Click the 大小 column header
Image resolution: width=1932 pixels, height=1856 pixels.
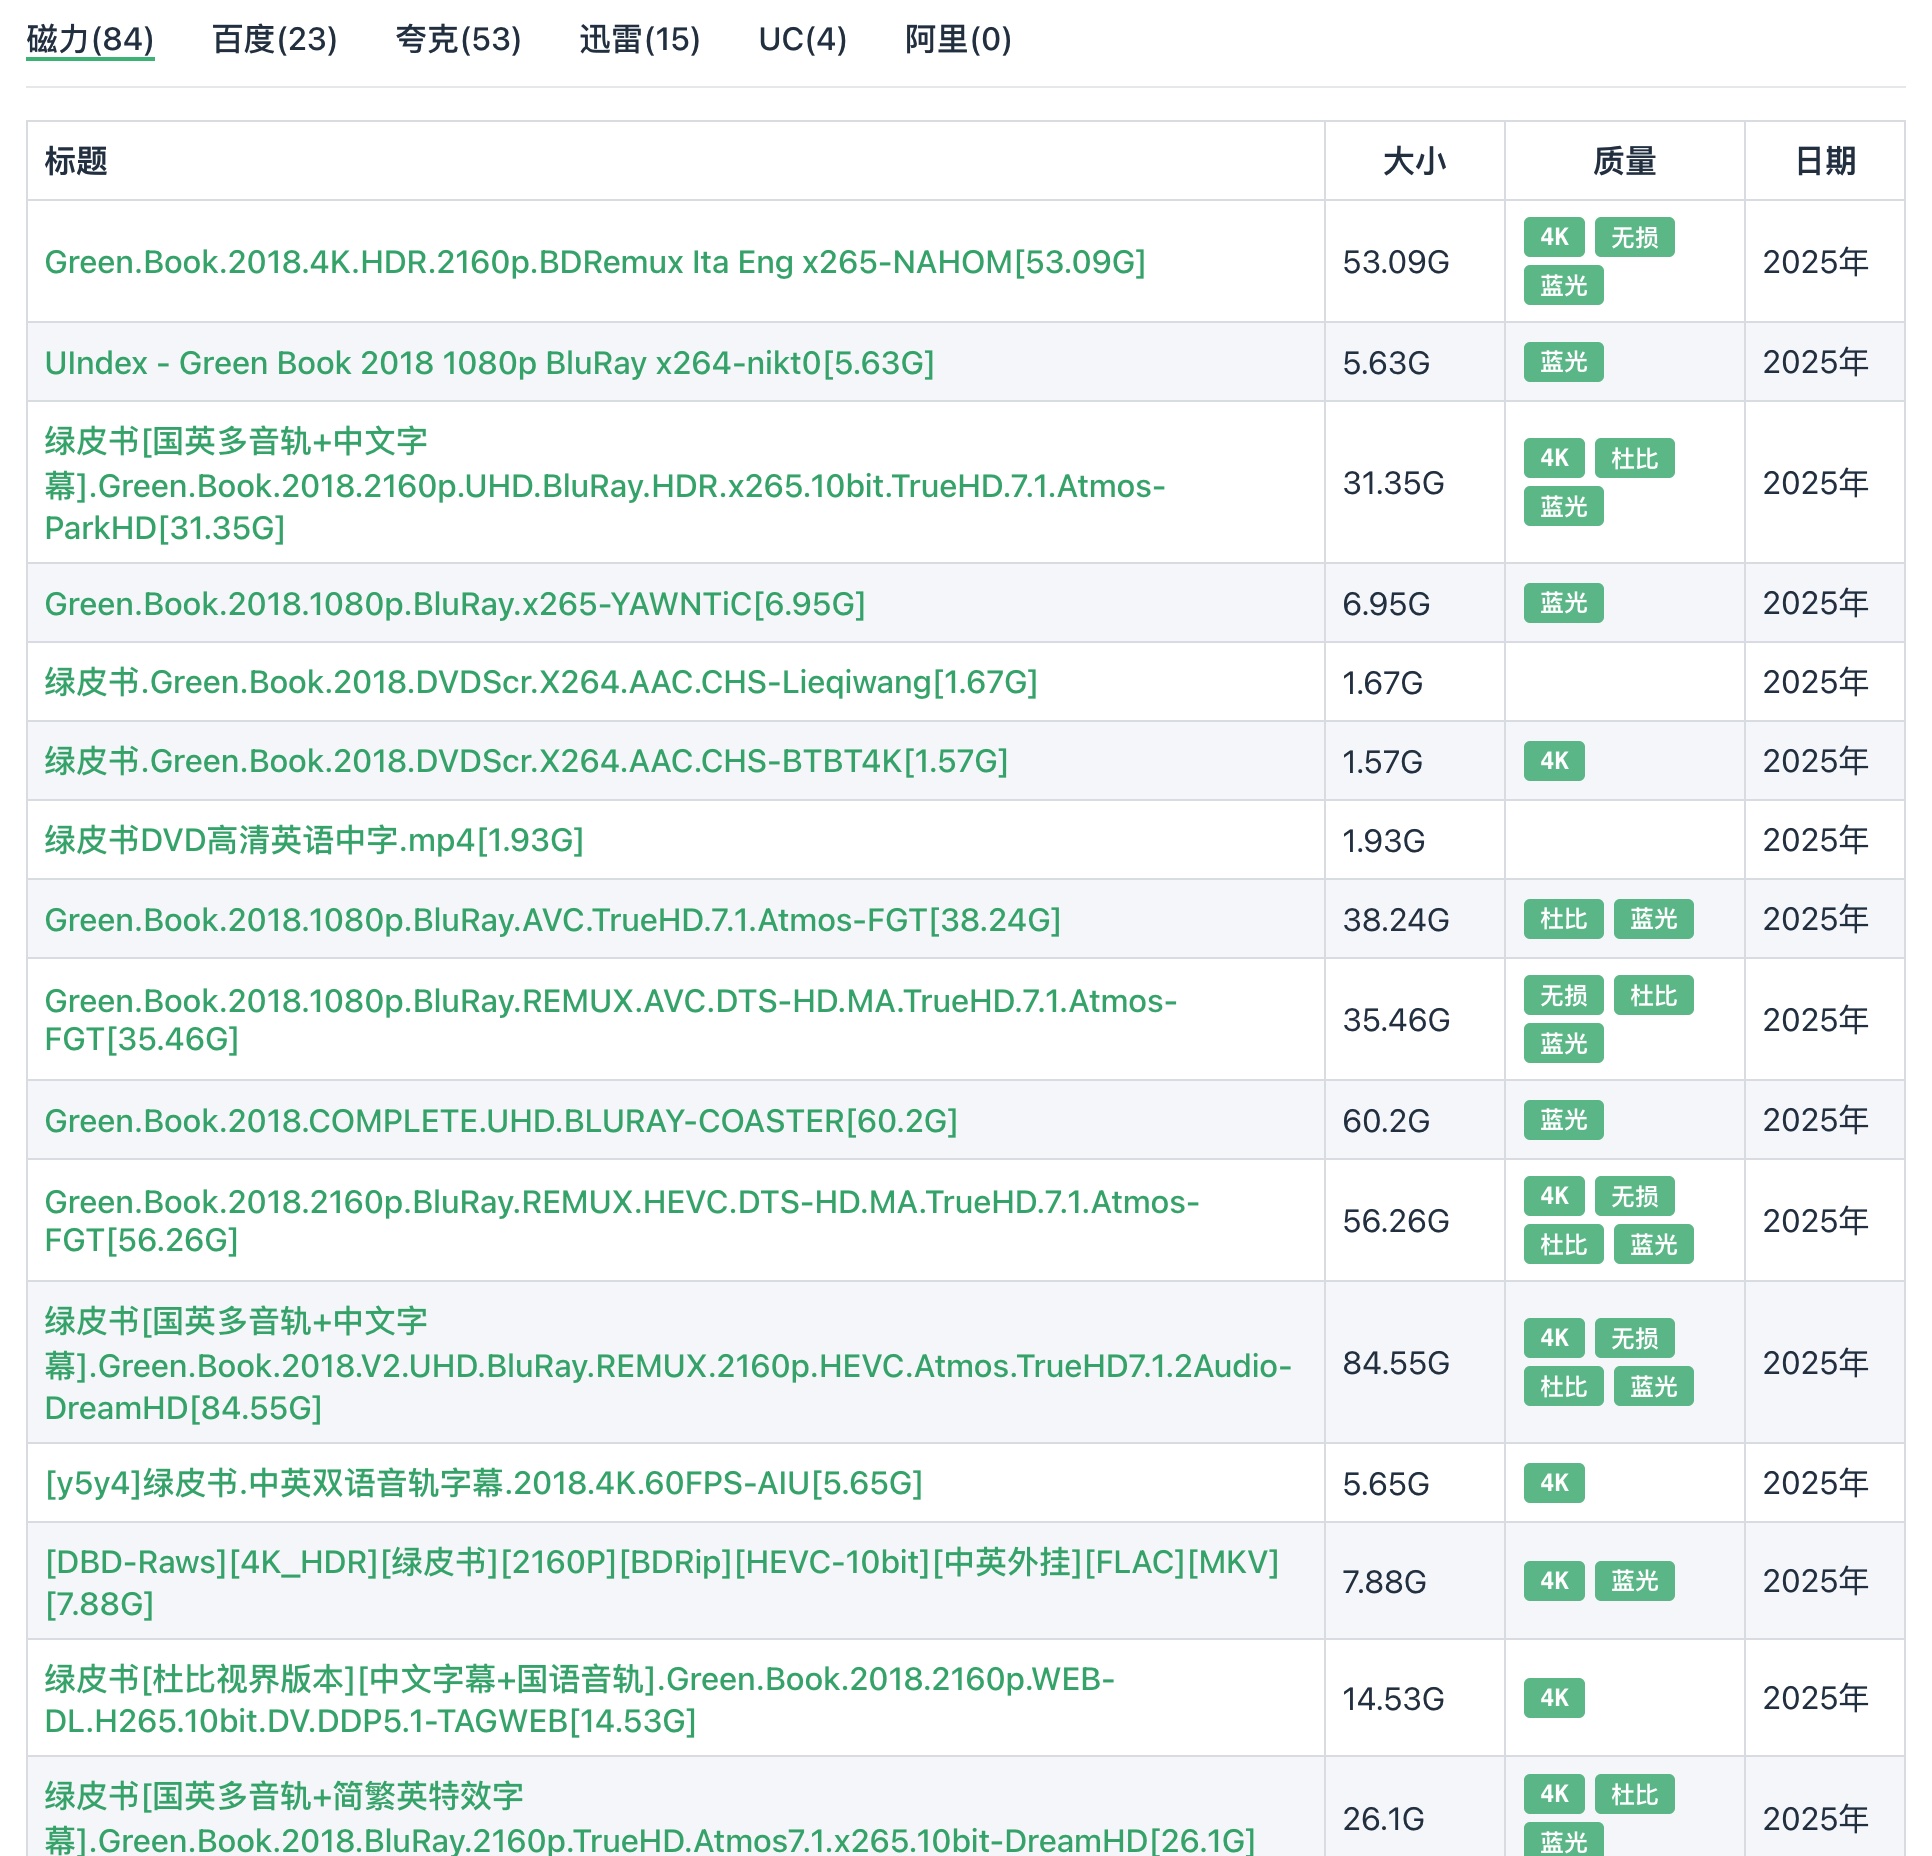click(1413, 162)
